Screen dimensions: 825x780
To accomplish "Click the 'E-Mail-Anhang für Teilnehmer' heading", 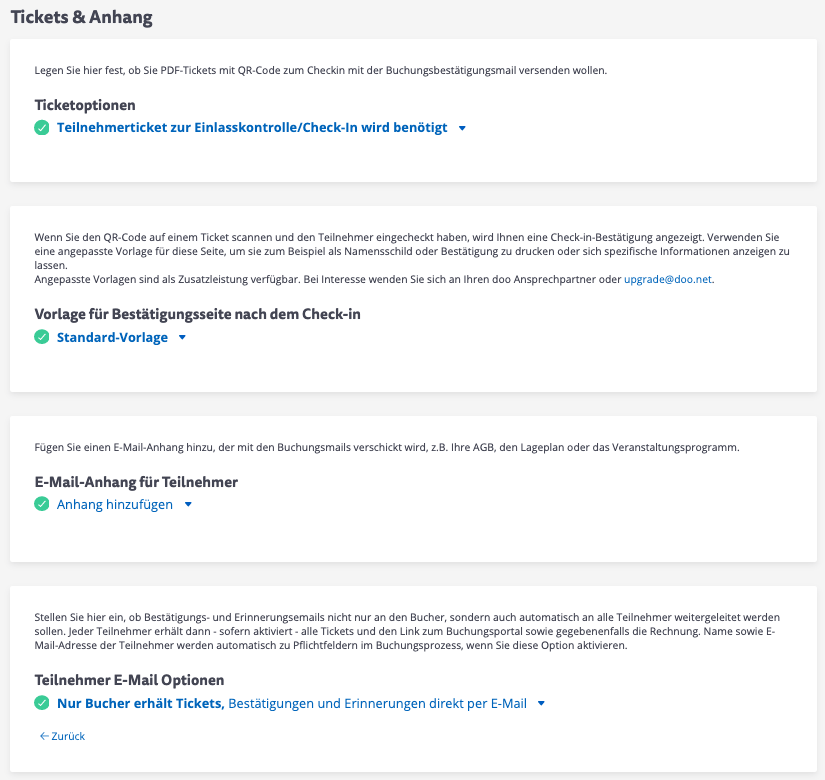I will (x=136, y=482).
